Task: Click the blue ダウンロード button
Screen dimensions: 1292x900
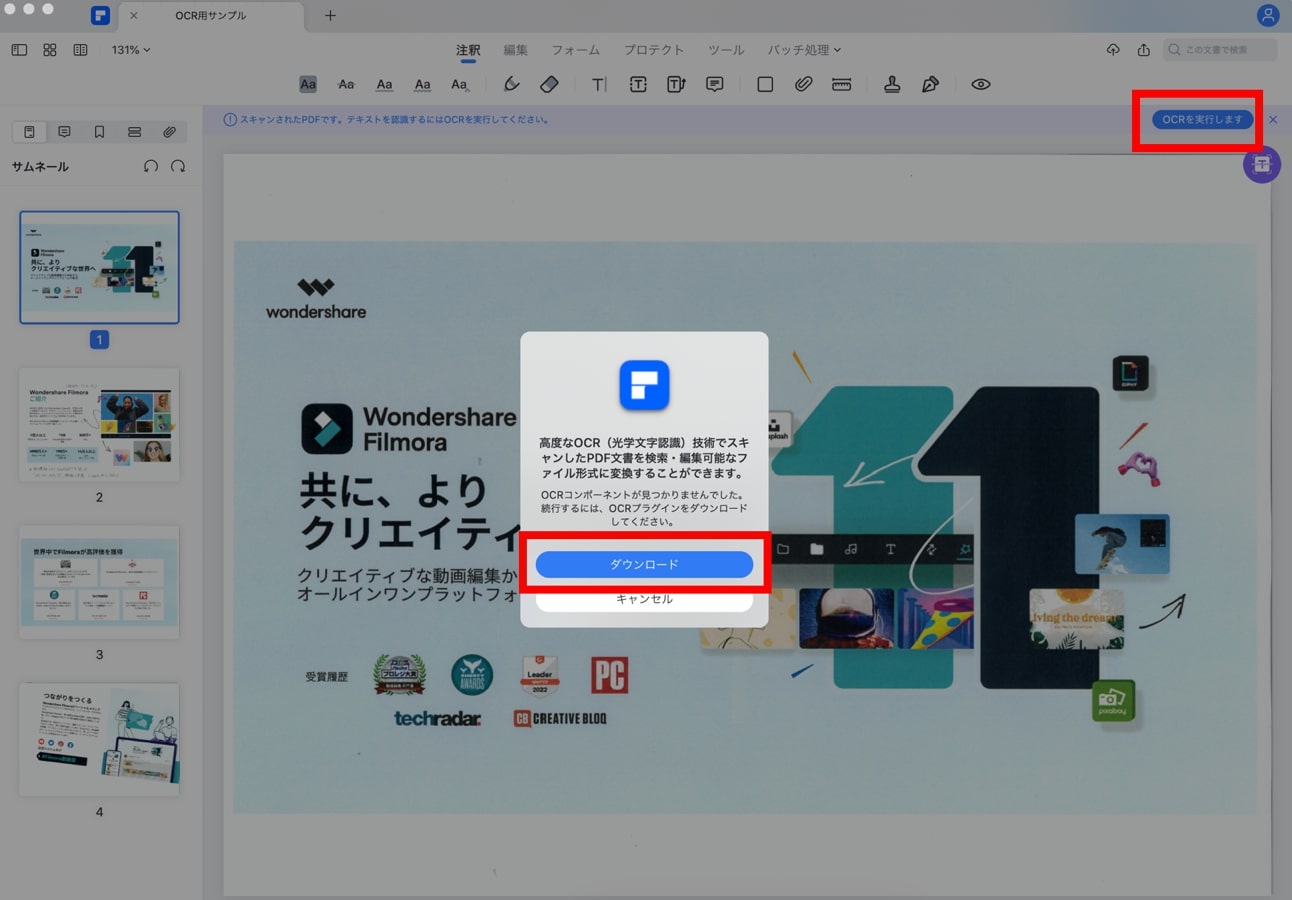Action: click(x=644, y=564)
